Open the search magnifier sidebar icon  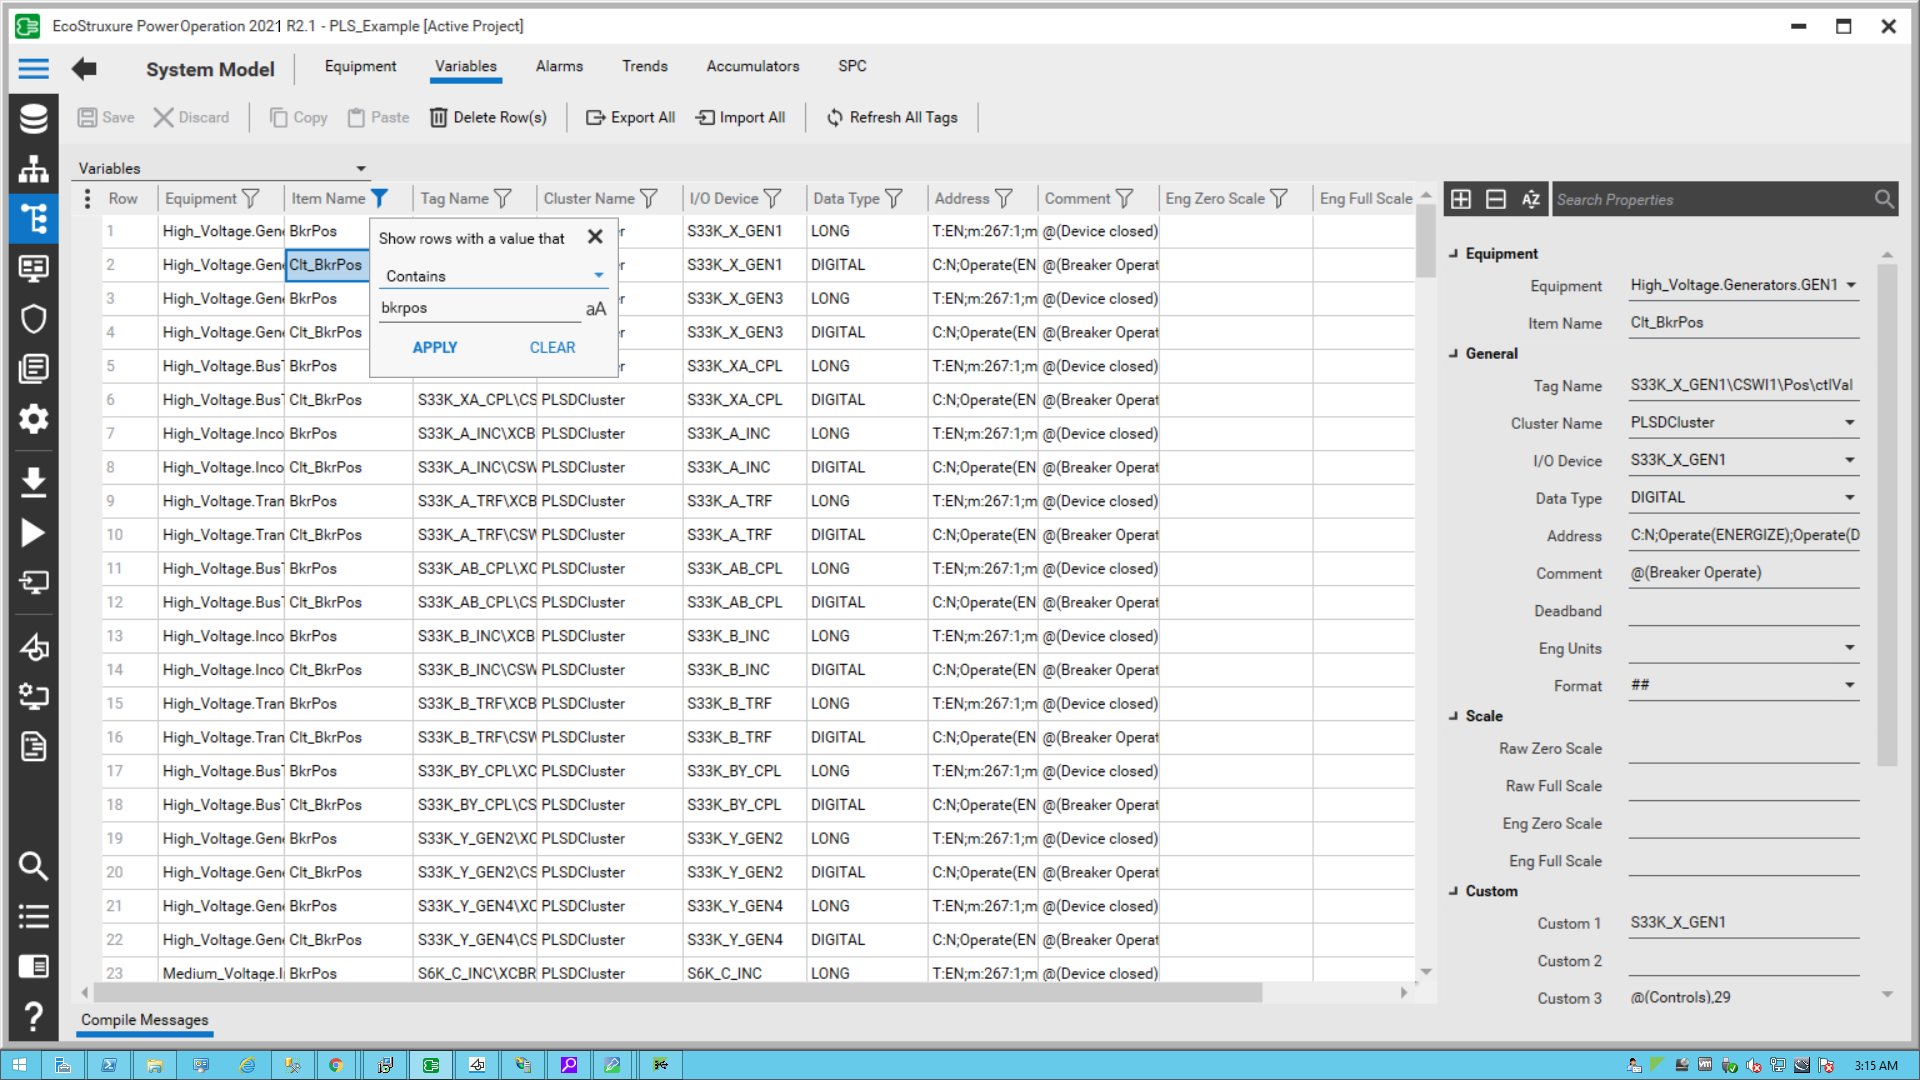tap(33, 866)
